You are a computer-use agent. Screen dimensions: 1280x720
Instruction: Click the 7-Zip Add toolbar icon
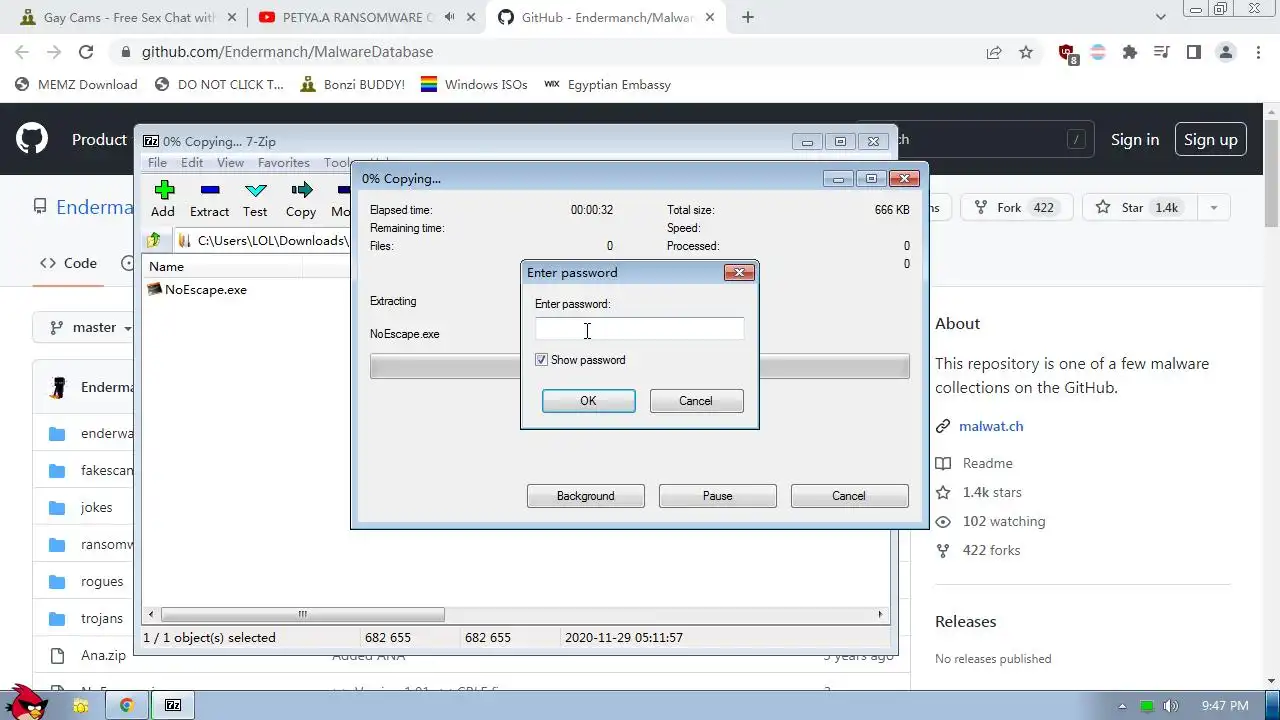[x=164, y=191]
